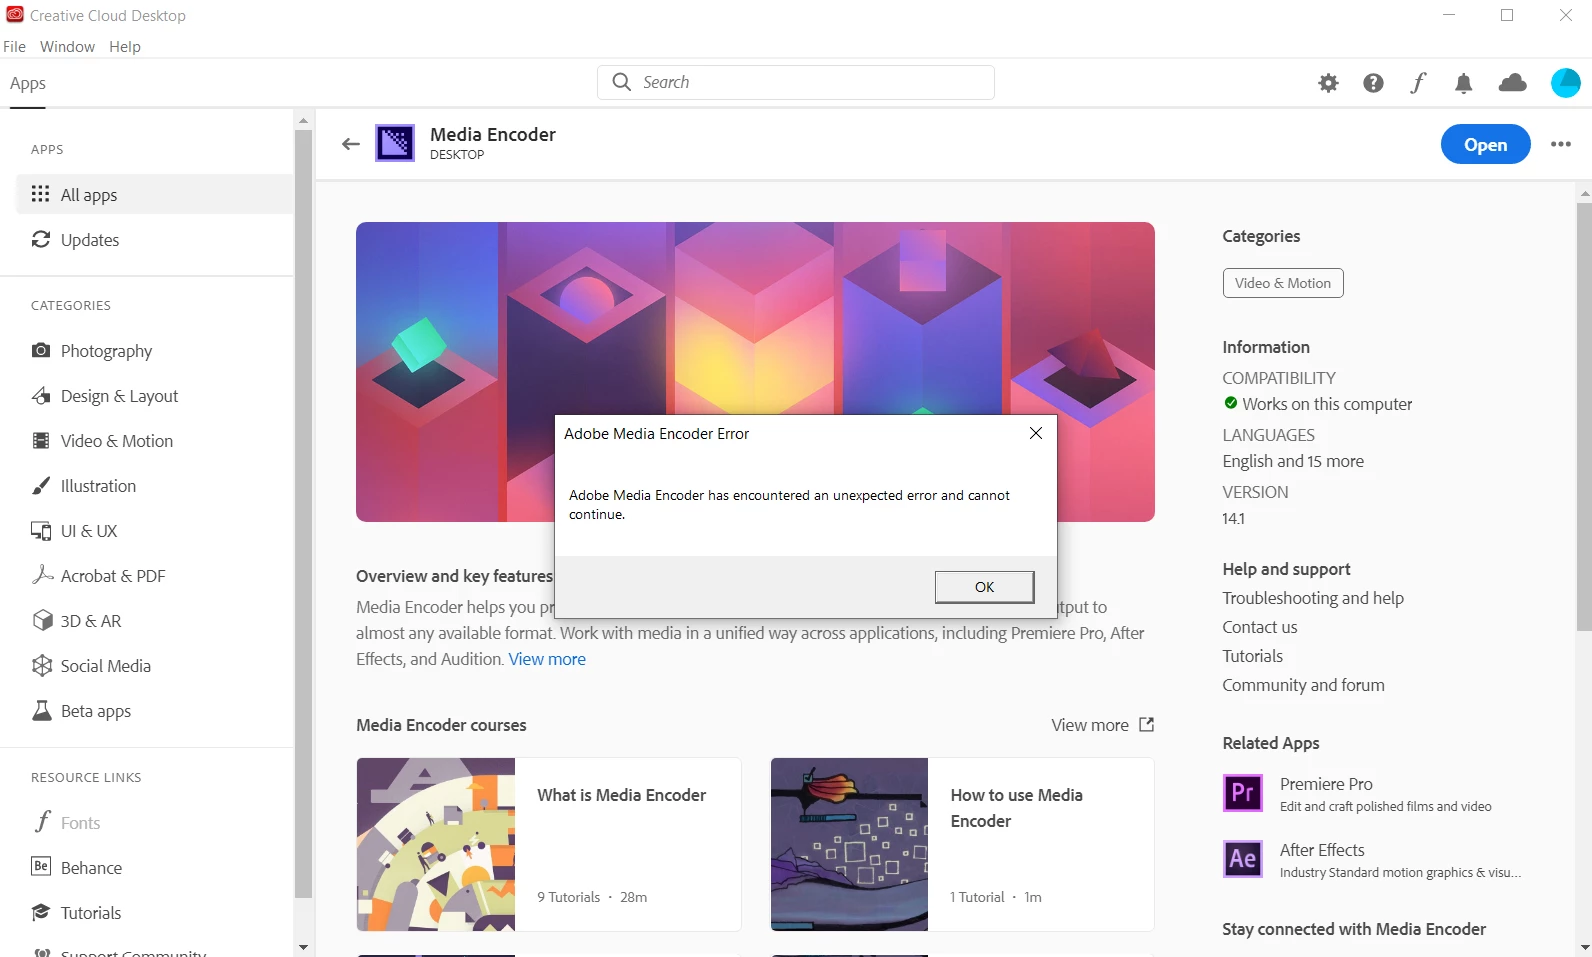Open the File menu
This screenshot has width=1592, height=957.
(15, 47)
